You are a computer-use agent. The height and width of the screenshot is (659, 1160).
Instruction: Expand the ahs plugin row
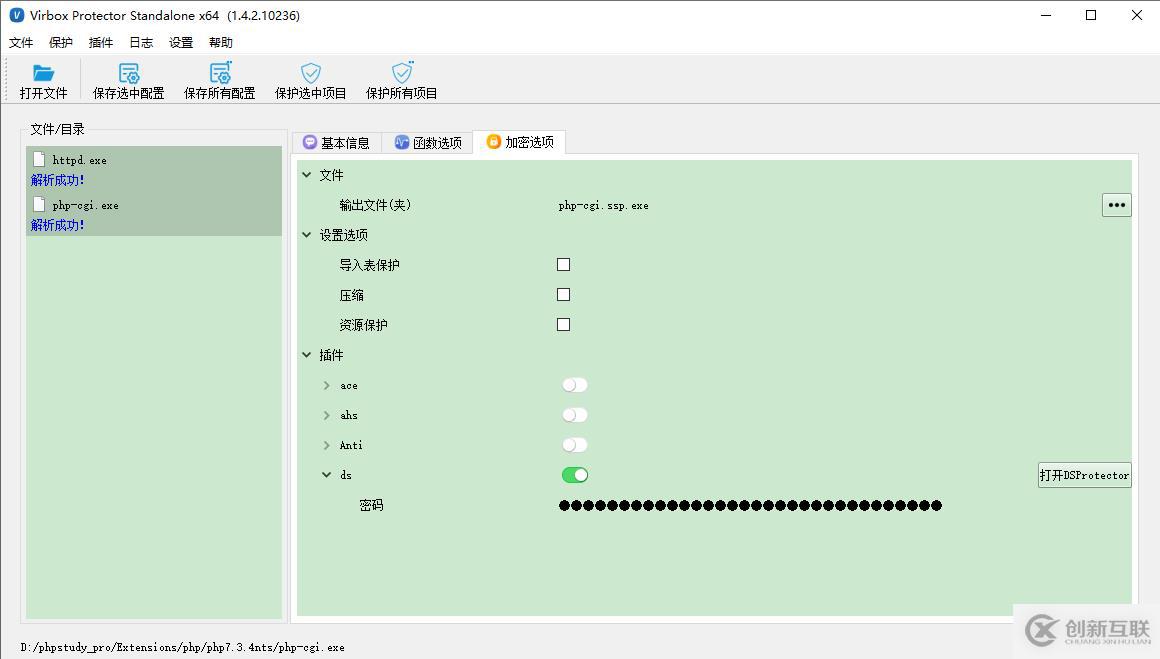pyautogui.click(x=326, y=416)
